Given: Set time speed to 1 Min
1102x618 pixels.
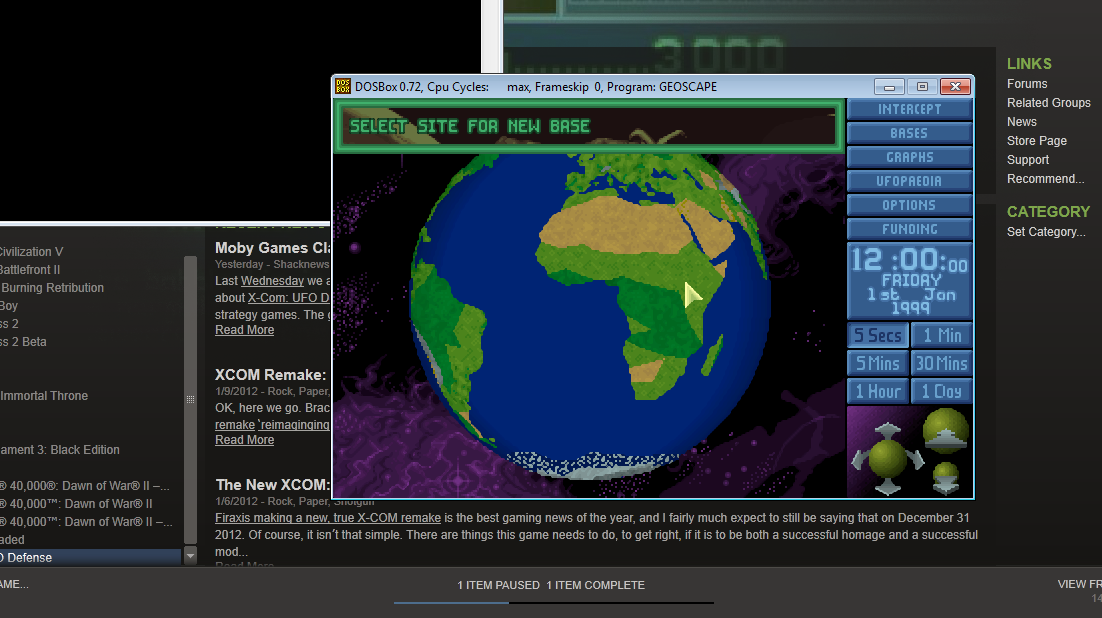Looking at the screenshot, I should tap(942, 335).
